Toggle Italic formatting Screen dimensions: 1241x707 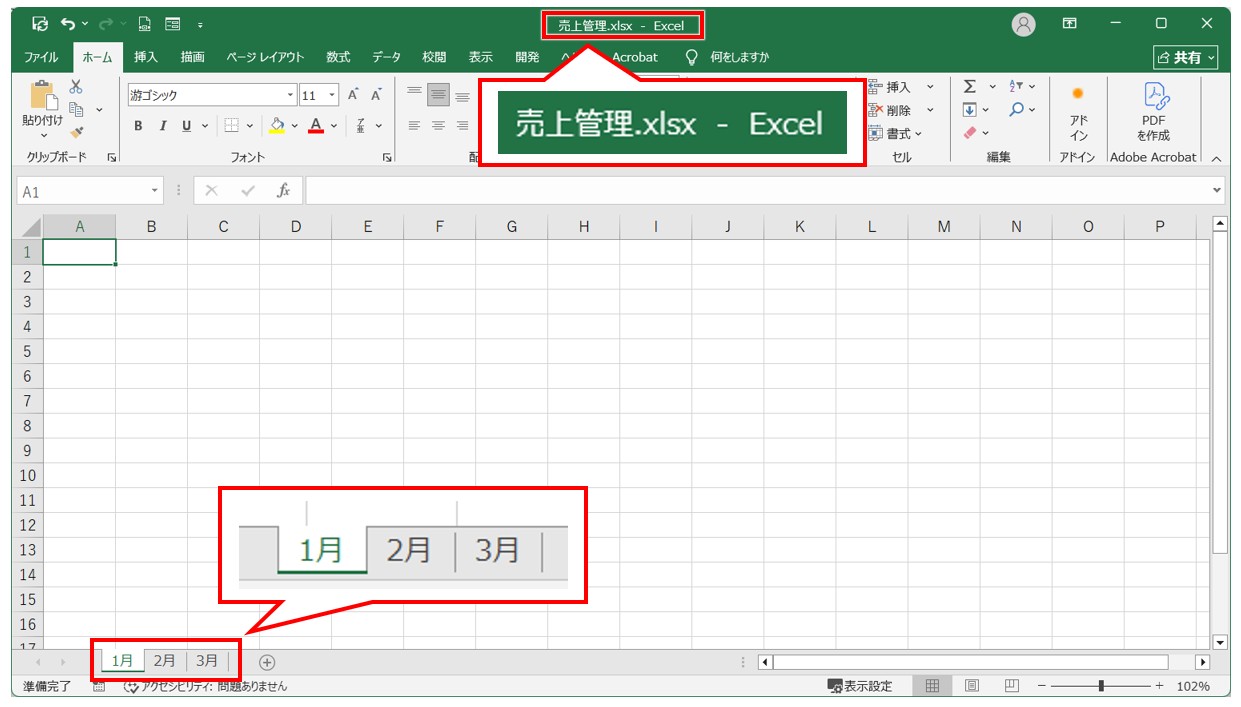162,126
